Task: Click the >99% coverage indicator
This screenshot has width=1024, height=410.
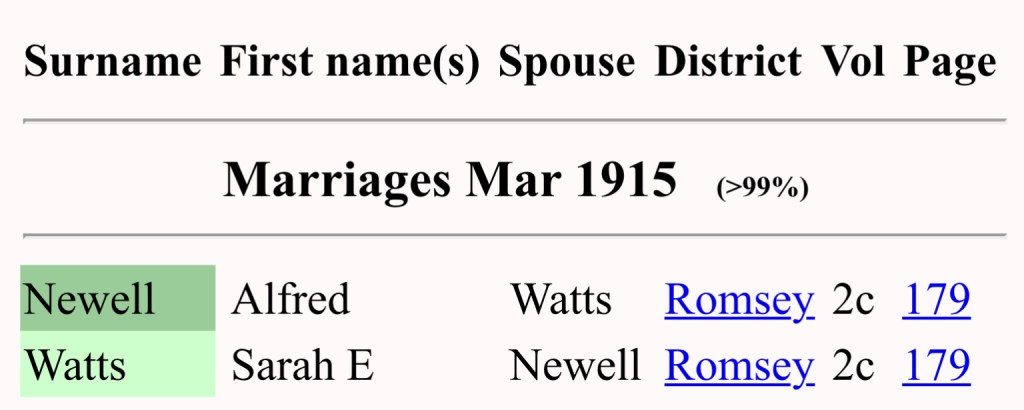Action: click(x=762, y=187)
